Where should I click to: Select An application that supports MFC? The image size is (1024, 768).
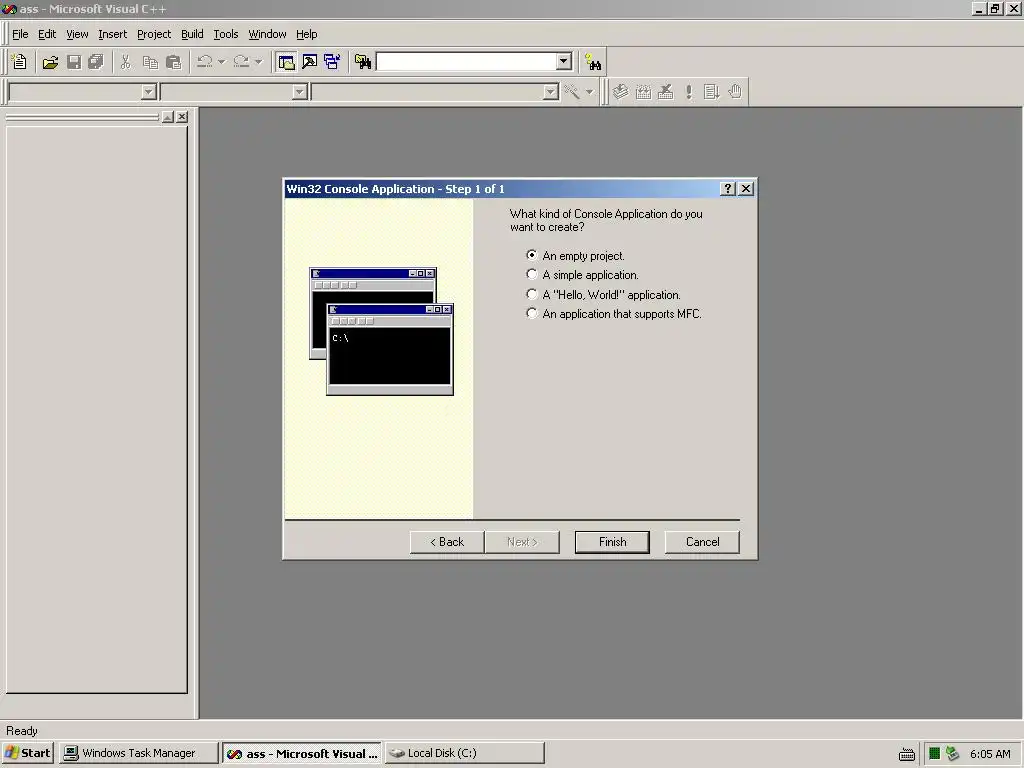614,314
